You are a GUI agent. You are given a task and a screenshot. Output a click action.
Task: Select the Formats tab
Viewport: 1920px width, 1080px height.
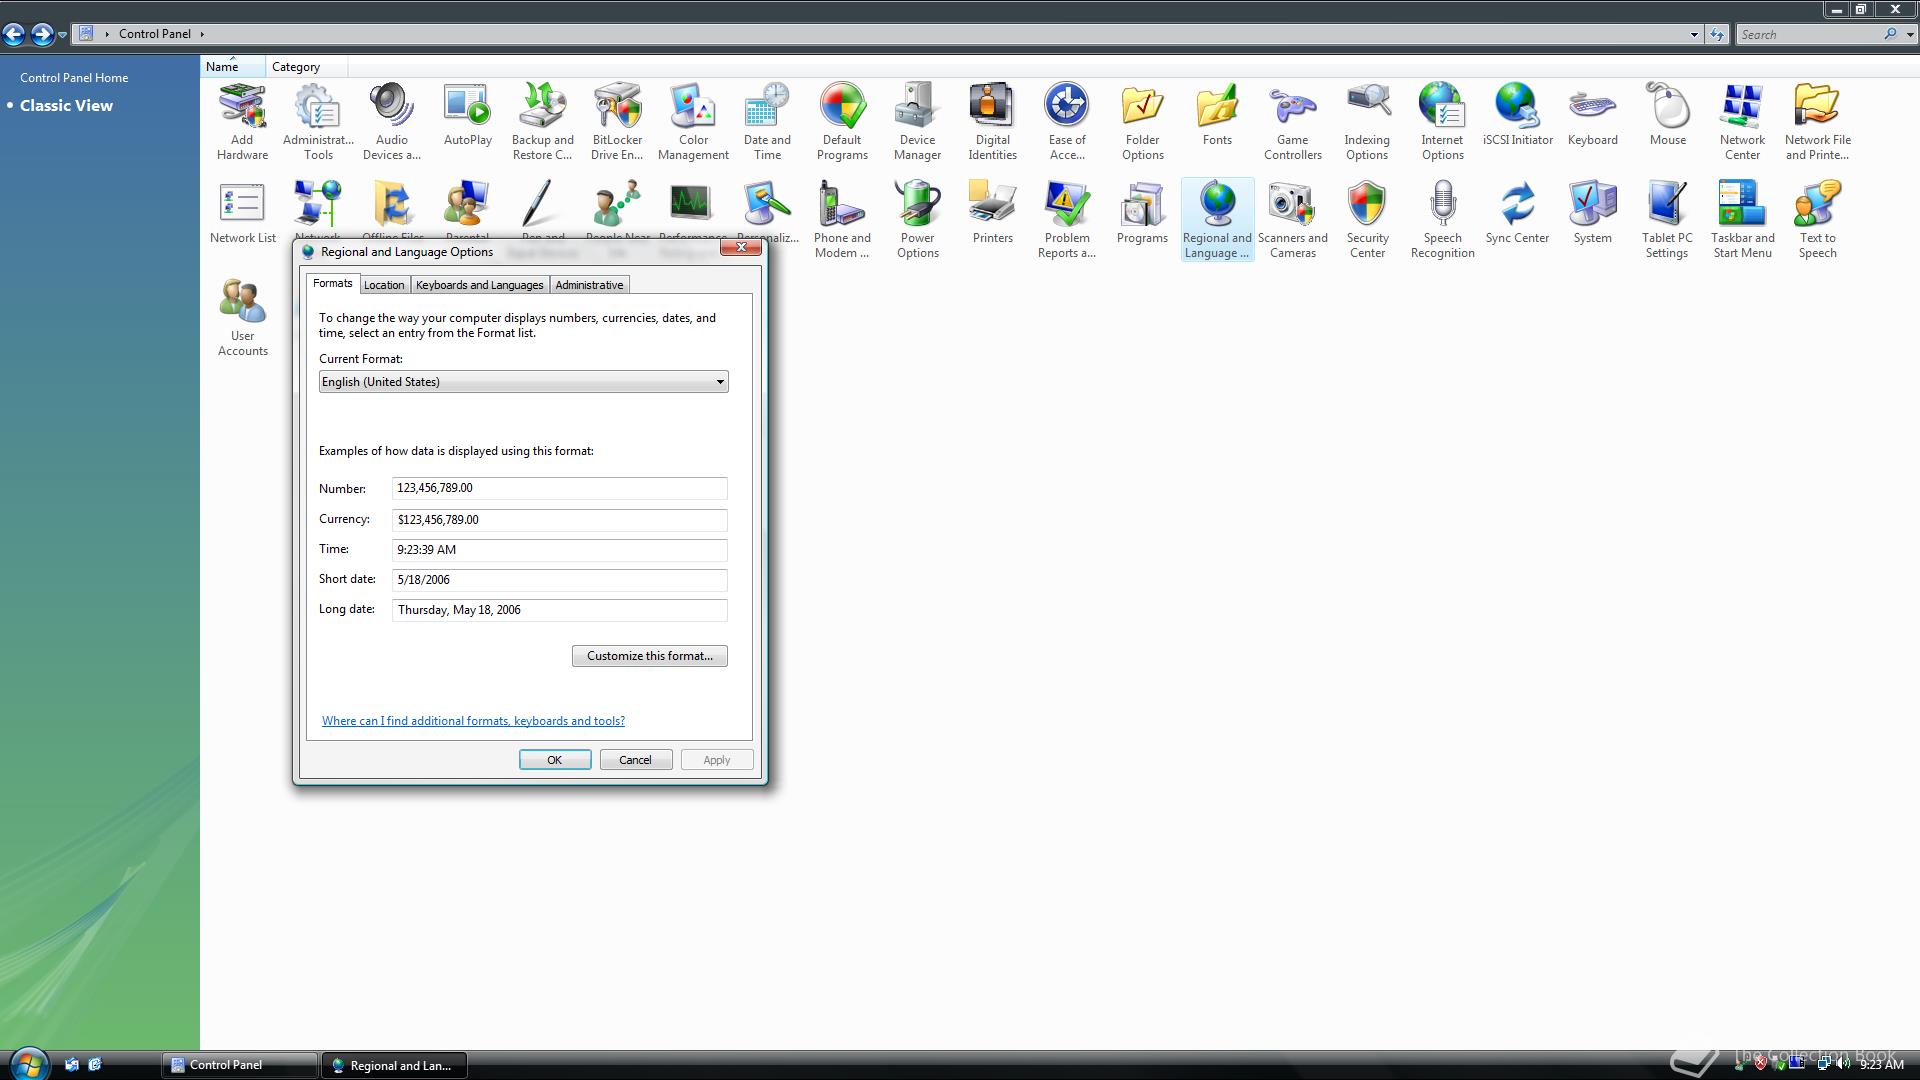pos(332,283)
